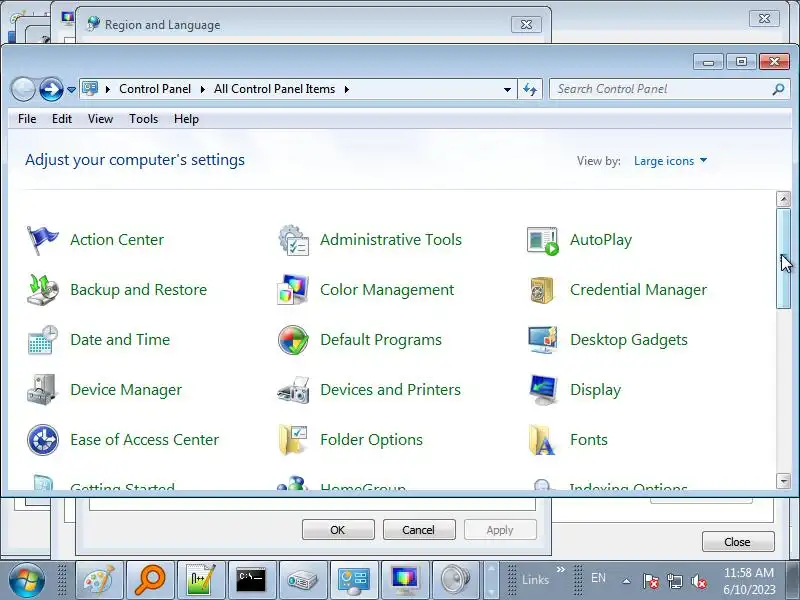The width and height of the screenshot is (800, 600).
Task: Click the Administrative Tools link text
Action: tap(391, 240)
